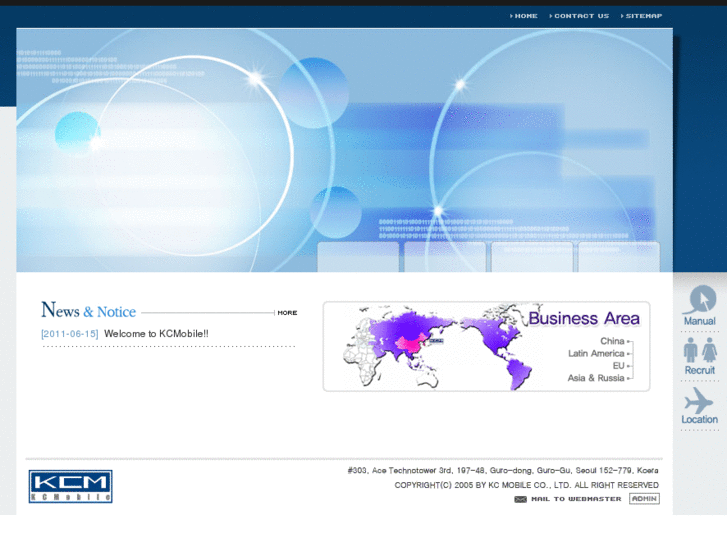Image resolution: width=727 pixels, height=545 pixels.
Task: Click the [2011-06-15] news date
Action: click(70, 334)
